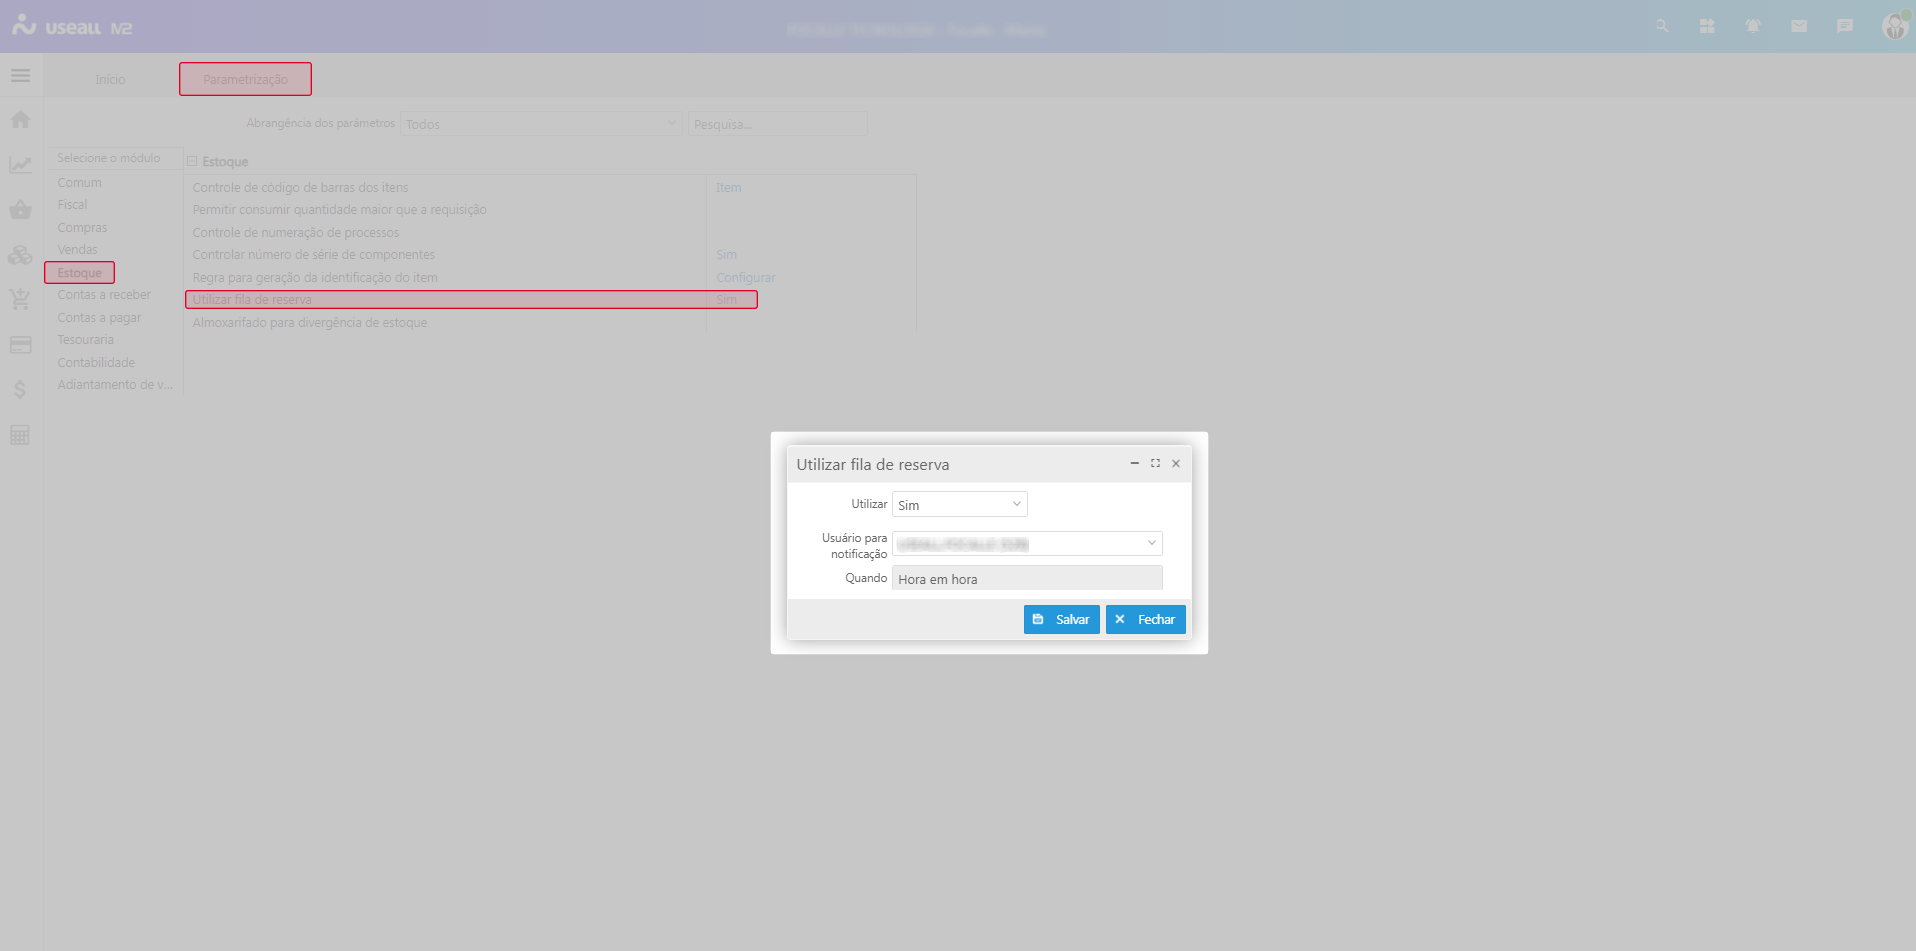Switch to the Início tab
Screen dimensions: 1916x951
110,80
